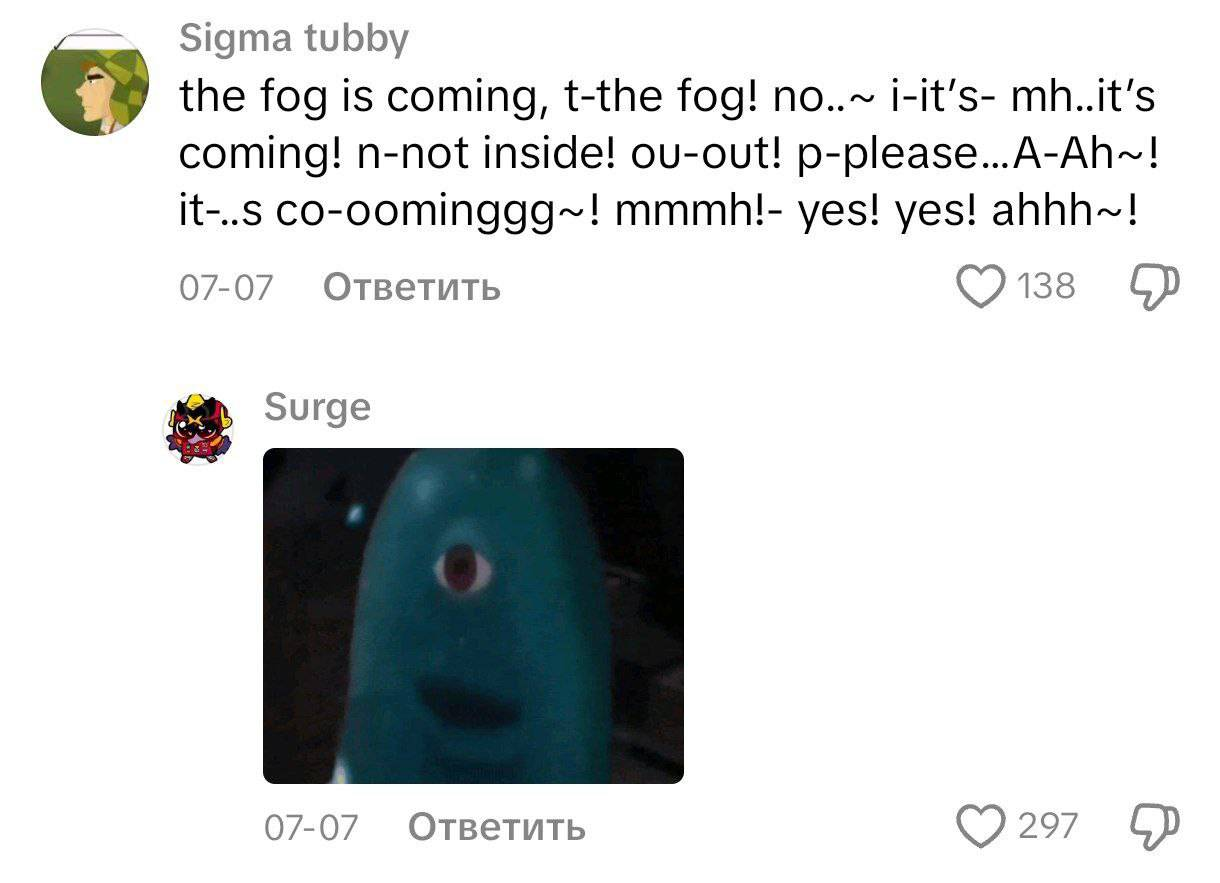Click Ответить under Surge's image reply
This screenshot has width=1220, height=883.
[497, 827]
